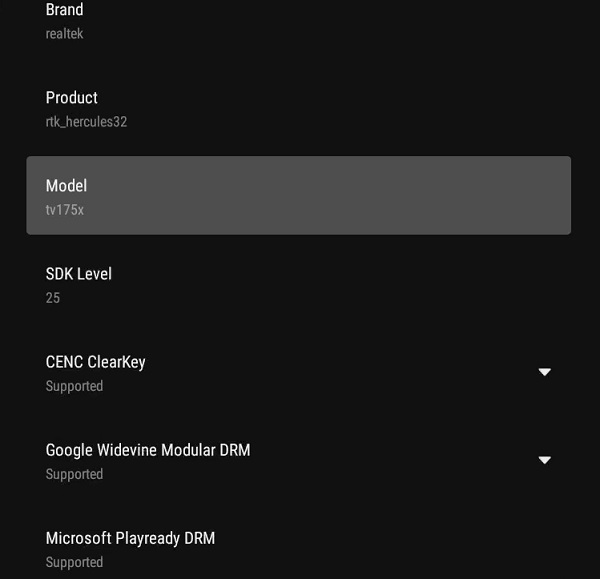Select the SDK Level heading
The image size is (600, 579).
coord(78,274)
